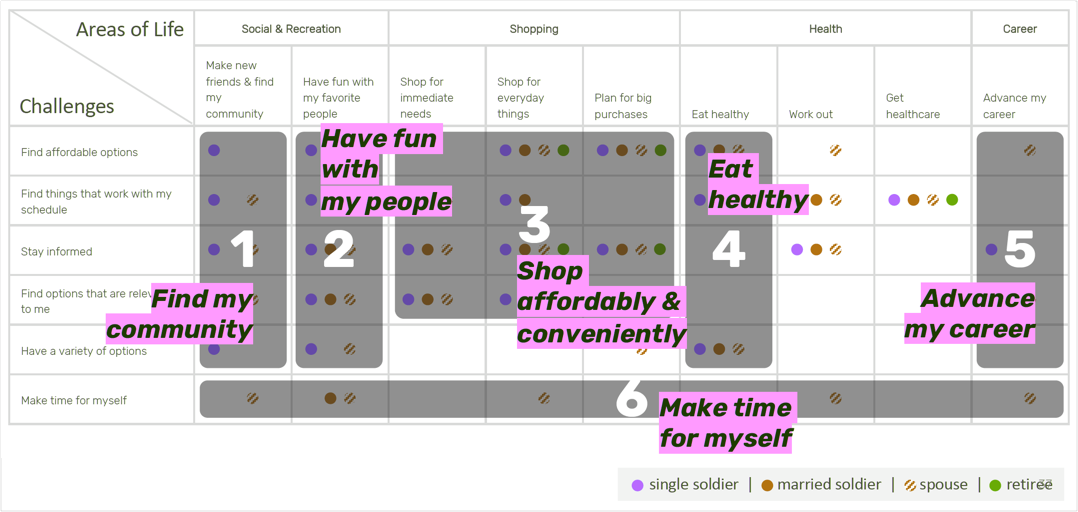Click the Career column header
The width and height of the screenshot is (1078, 512).
coord(1020,29)
